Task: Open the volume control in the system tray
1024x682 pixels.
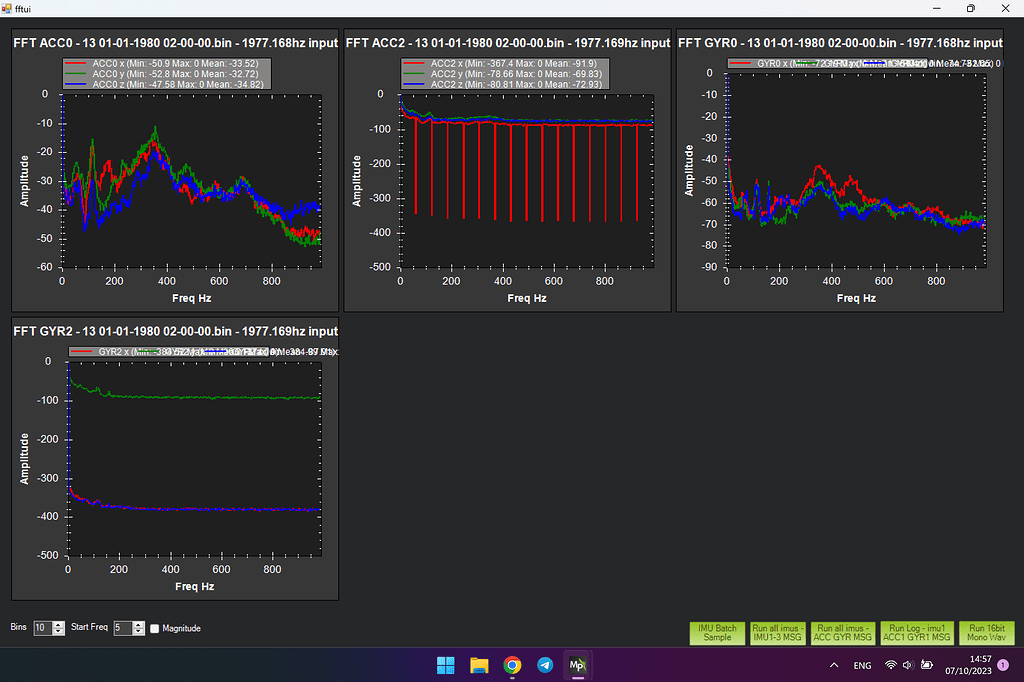Action: pyautogui.click(x=907, y=664)
